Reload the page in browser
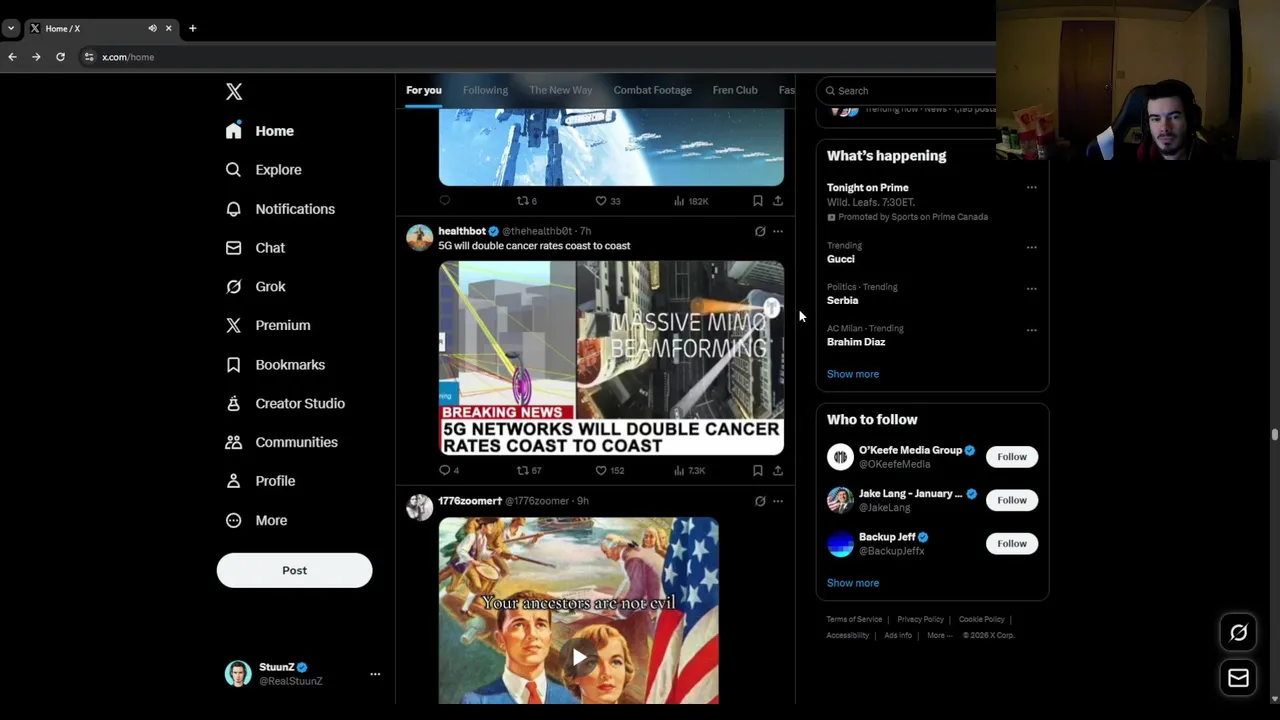 60,57
